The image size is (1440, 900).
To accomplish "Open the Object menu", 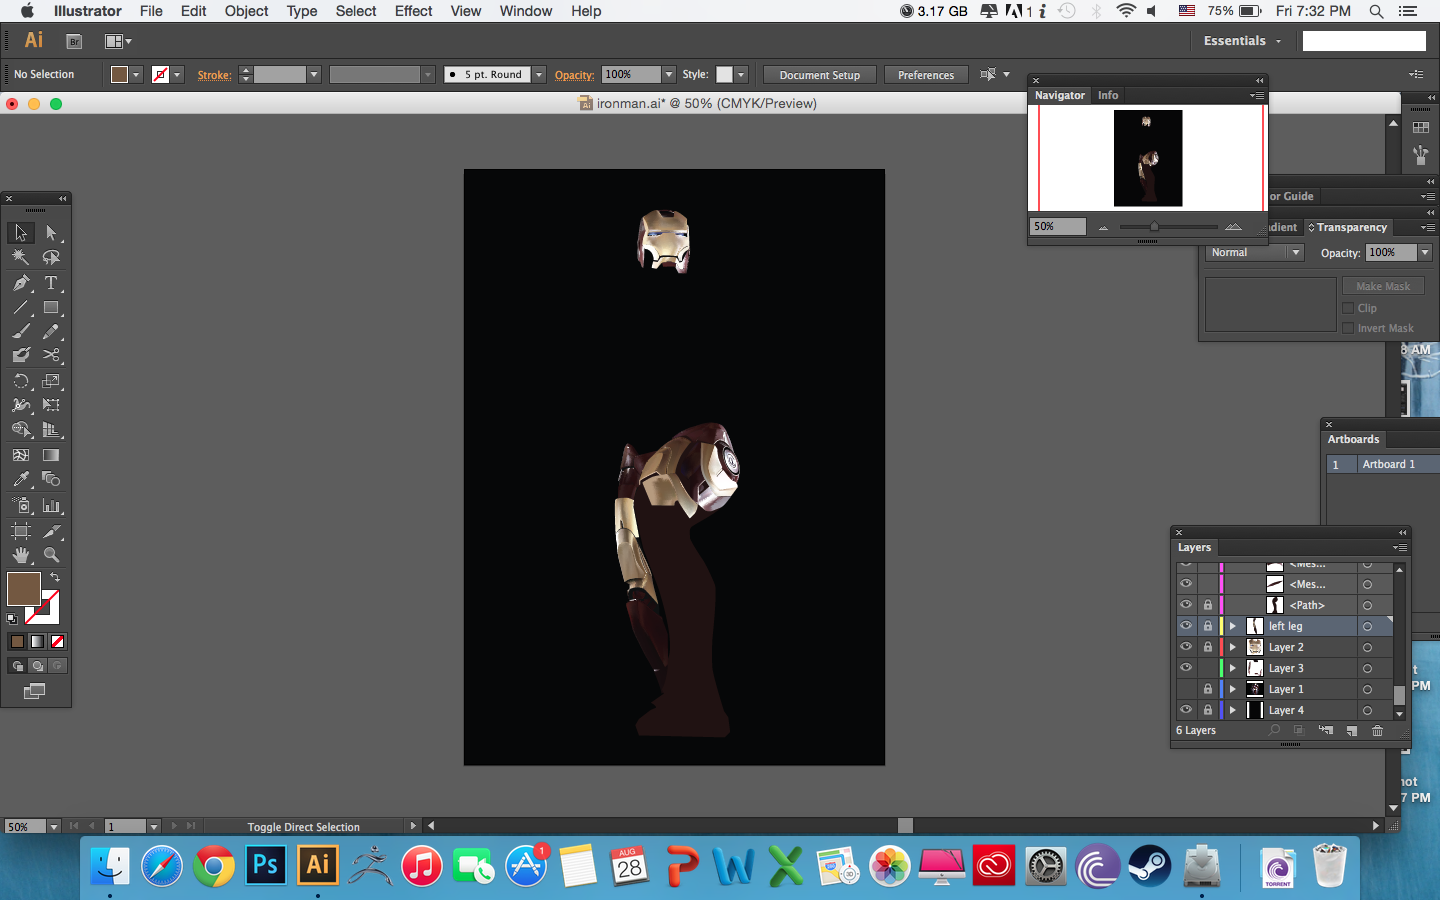I will [x=246, y=11].
